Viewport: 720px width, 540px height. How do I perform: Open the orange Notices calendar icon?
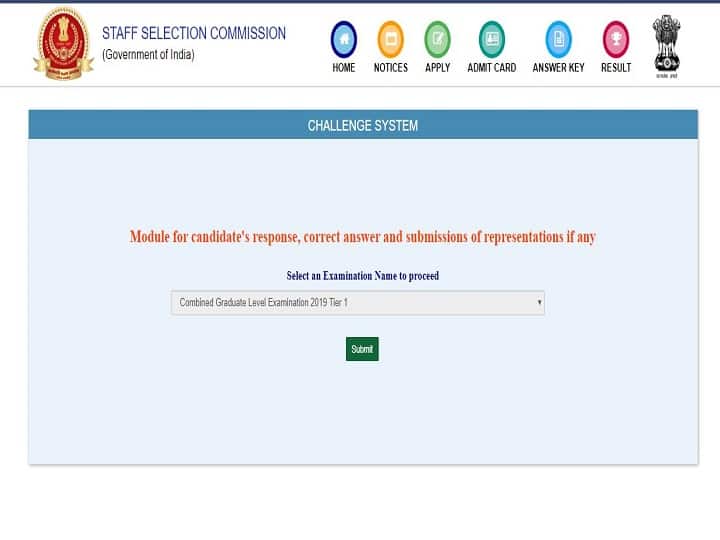[391, 39]
